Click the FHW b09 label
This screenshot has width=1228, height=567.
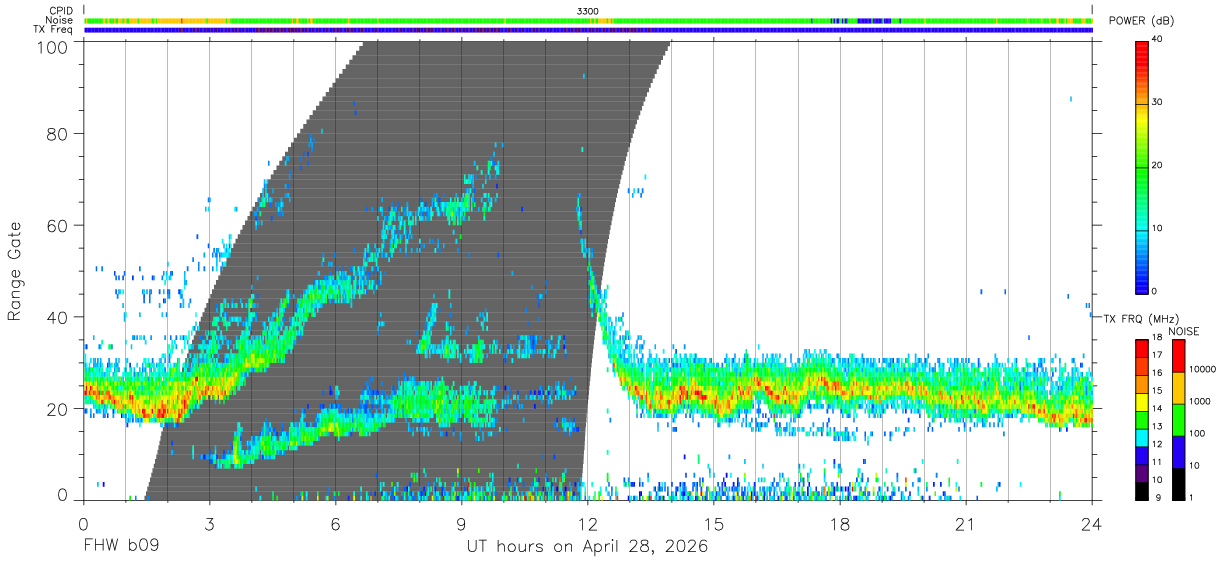(121, 547)
